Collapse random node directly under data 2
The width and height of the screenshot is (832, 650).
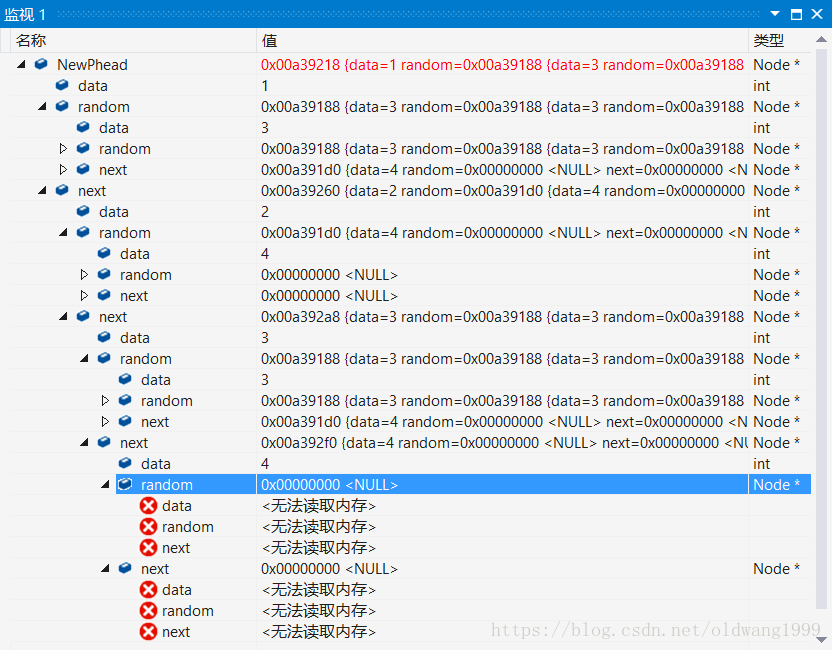click(x=63, y=232)
